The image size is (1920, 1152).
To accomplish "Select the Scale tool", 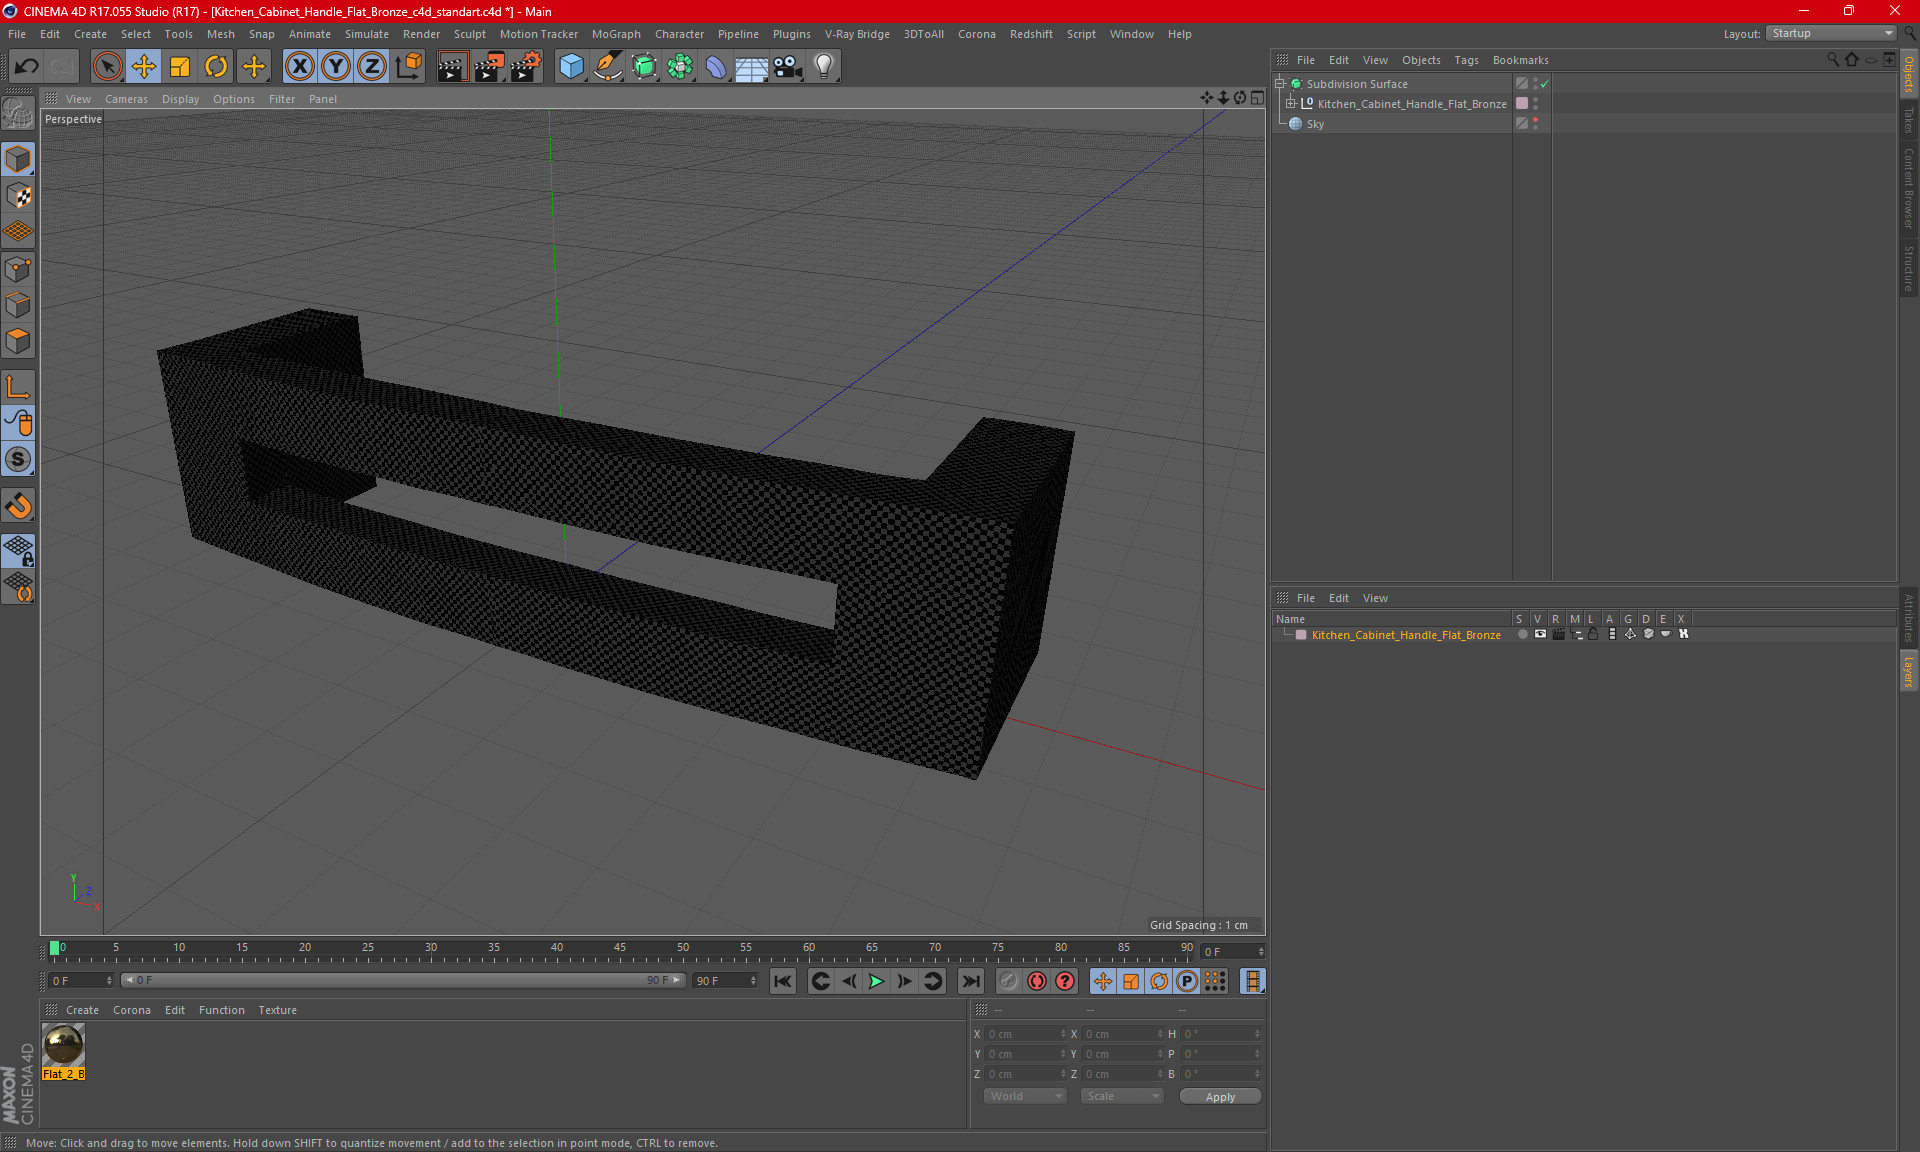I will 180,67.
